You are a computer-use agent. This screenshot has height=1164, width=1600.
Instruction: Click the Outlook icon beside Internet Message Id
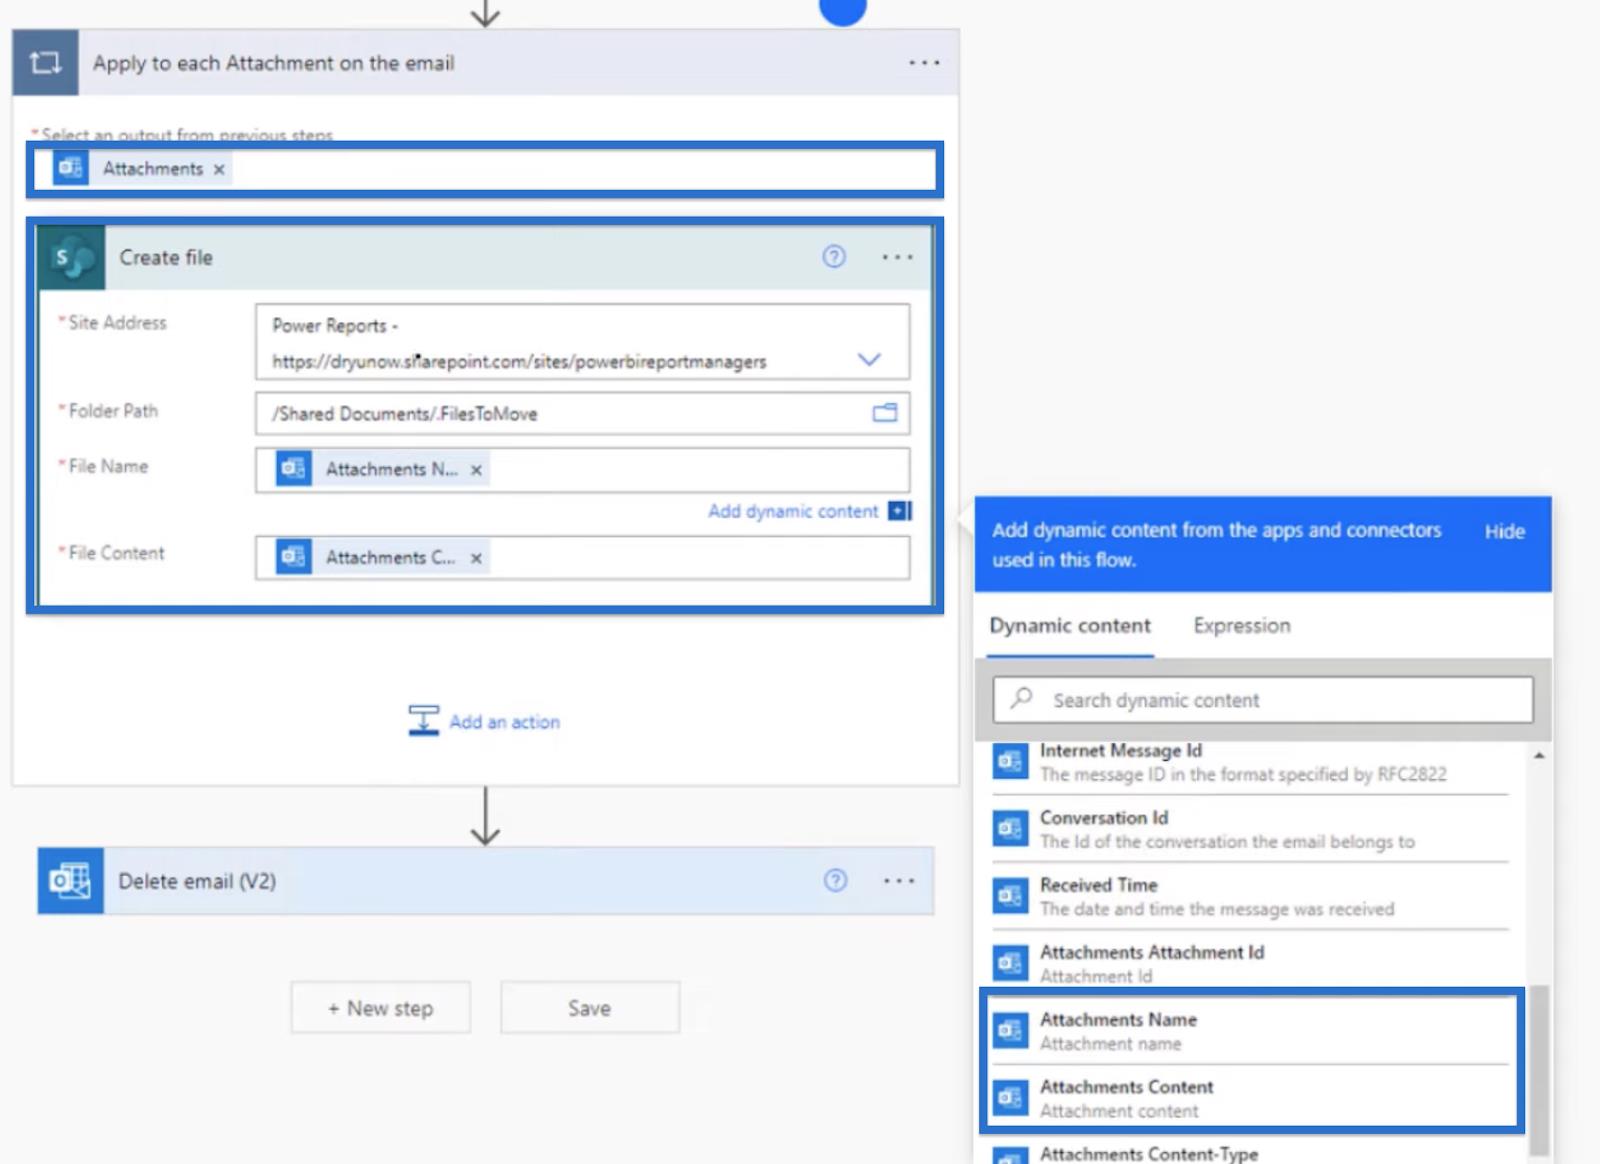click(x=1010, y=761)
